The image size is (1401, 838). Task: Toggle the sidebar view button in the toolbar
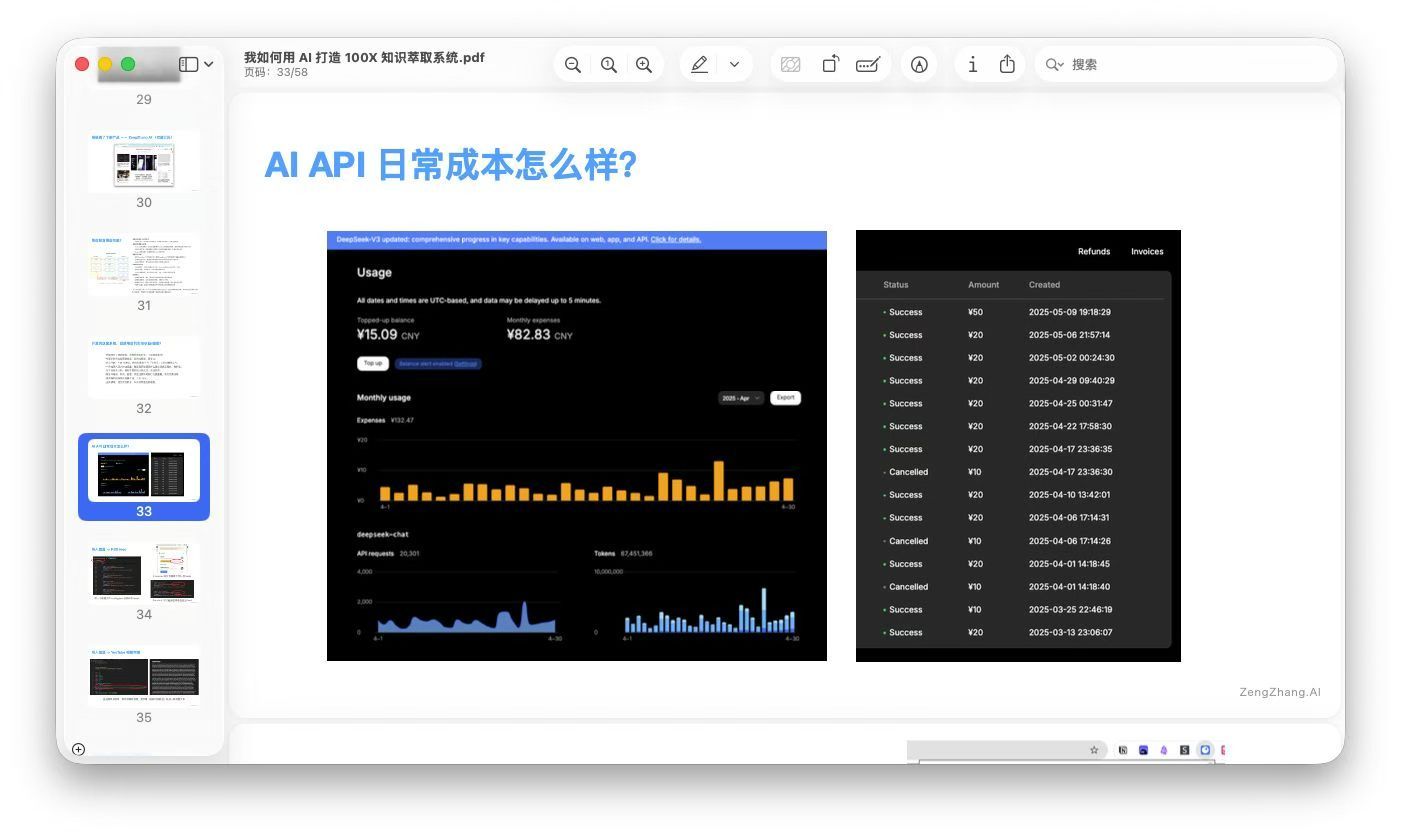tap(188, 64)
